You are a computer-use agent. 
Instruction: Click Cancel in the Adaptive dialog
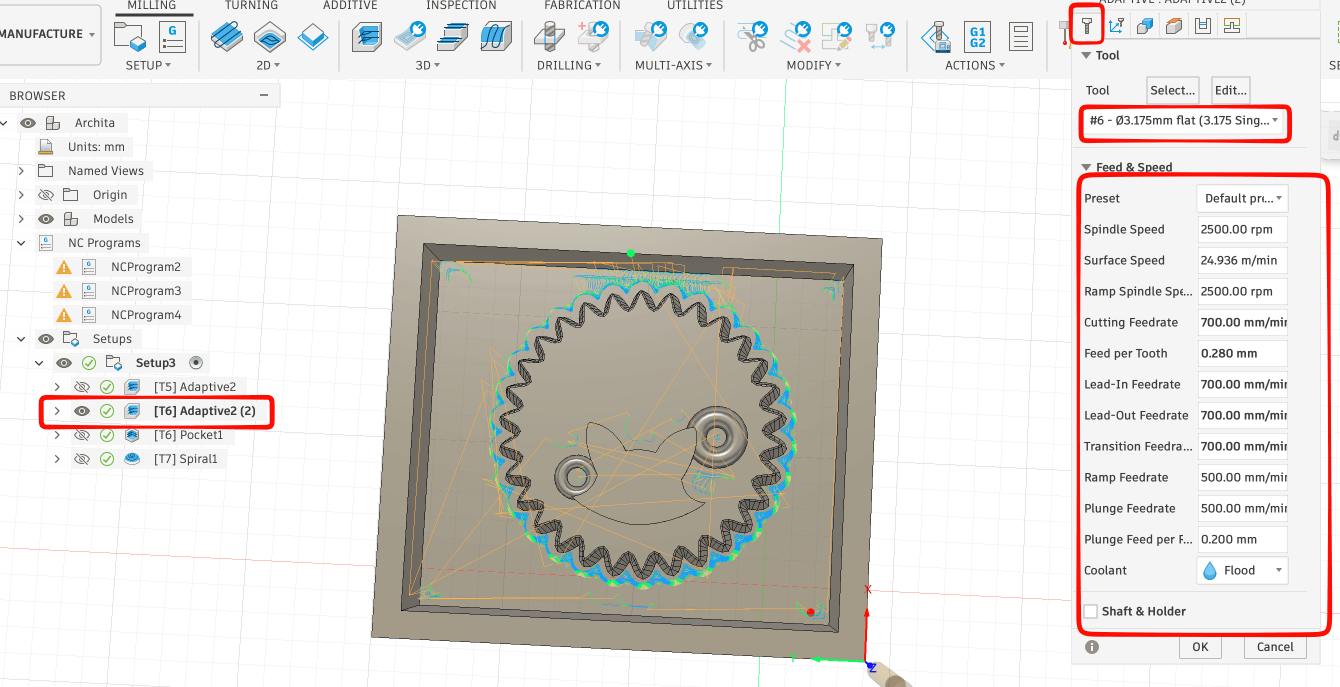click(x=1275, y=646)
